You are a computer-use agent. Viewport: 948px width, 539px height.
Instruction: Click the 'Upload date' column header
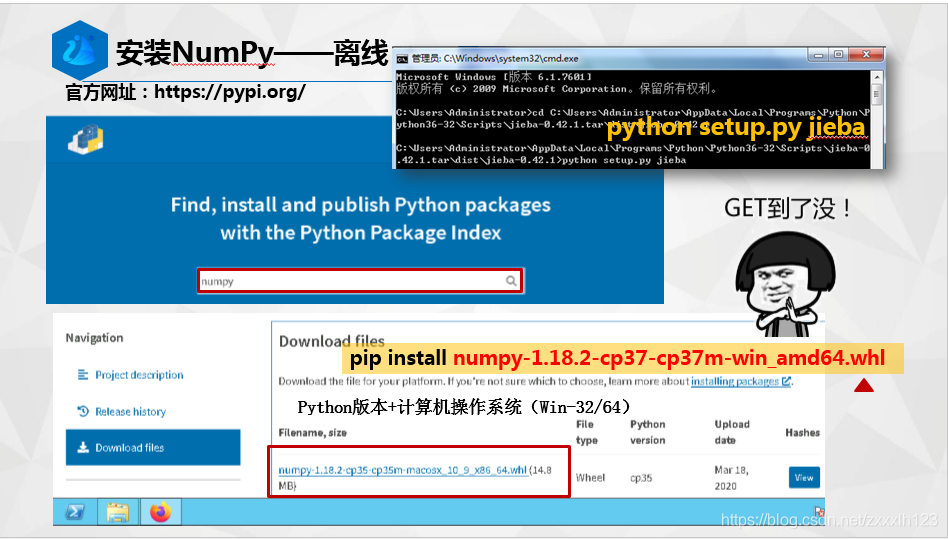[732, 432]
